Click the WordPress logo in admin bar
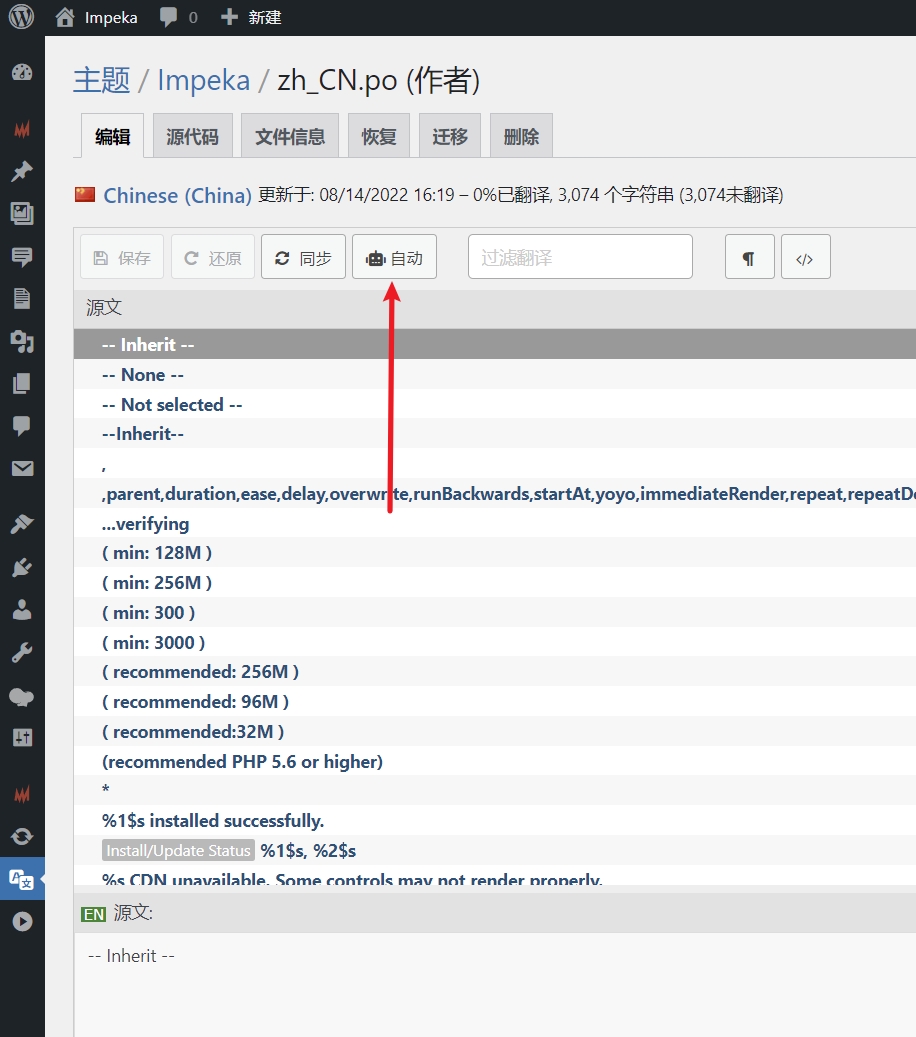Screen dimensions: 916x1037 21,17
